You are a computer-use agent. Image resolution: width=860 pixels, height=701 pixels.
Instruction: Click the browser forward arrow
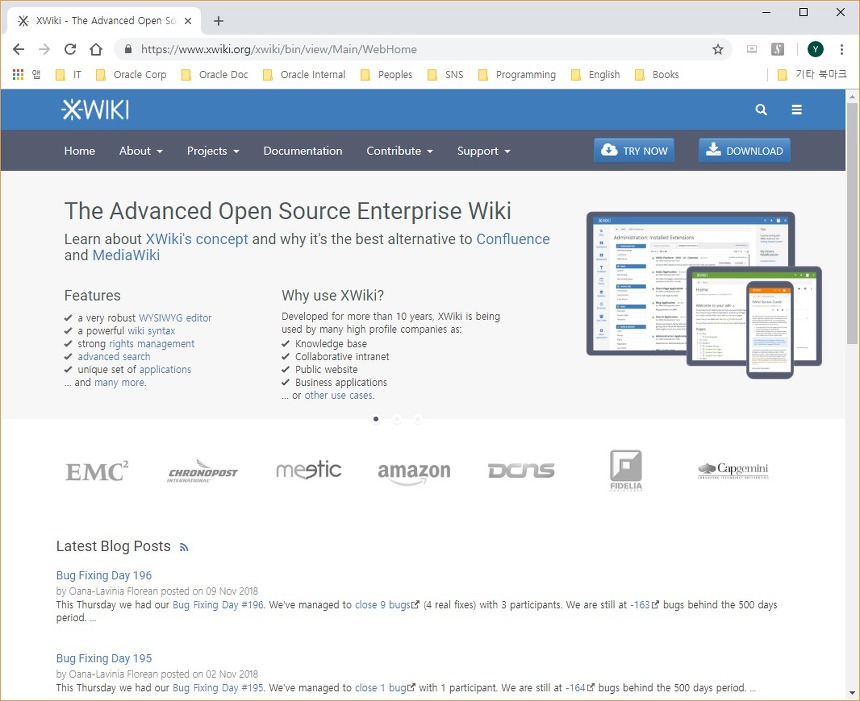point(44,49)
